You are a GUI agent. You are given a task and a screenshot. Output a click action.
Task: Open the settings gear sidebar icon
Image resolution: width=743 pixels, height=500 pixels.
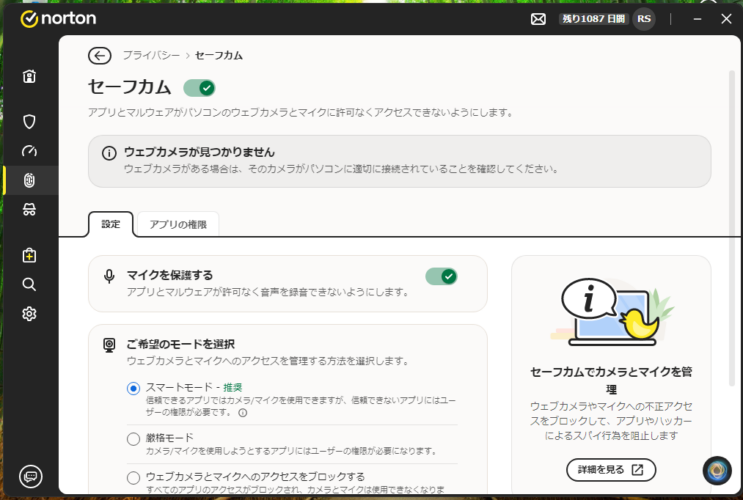point(29,314)
